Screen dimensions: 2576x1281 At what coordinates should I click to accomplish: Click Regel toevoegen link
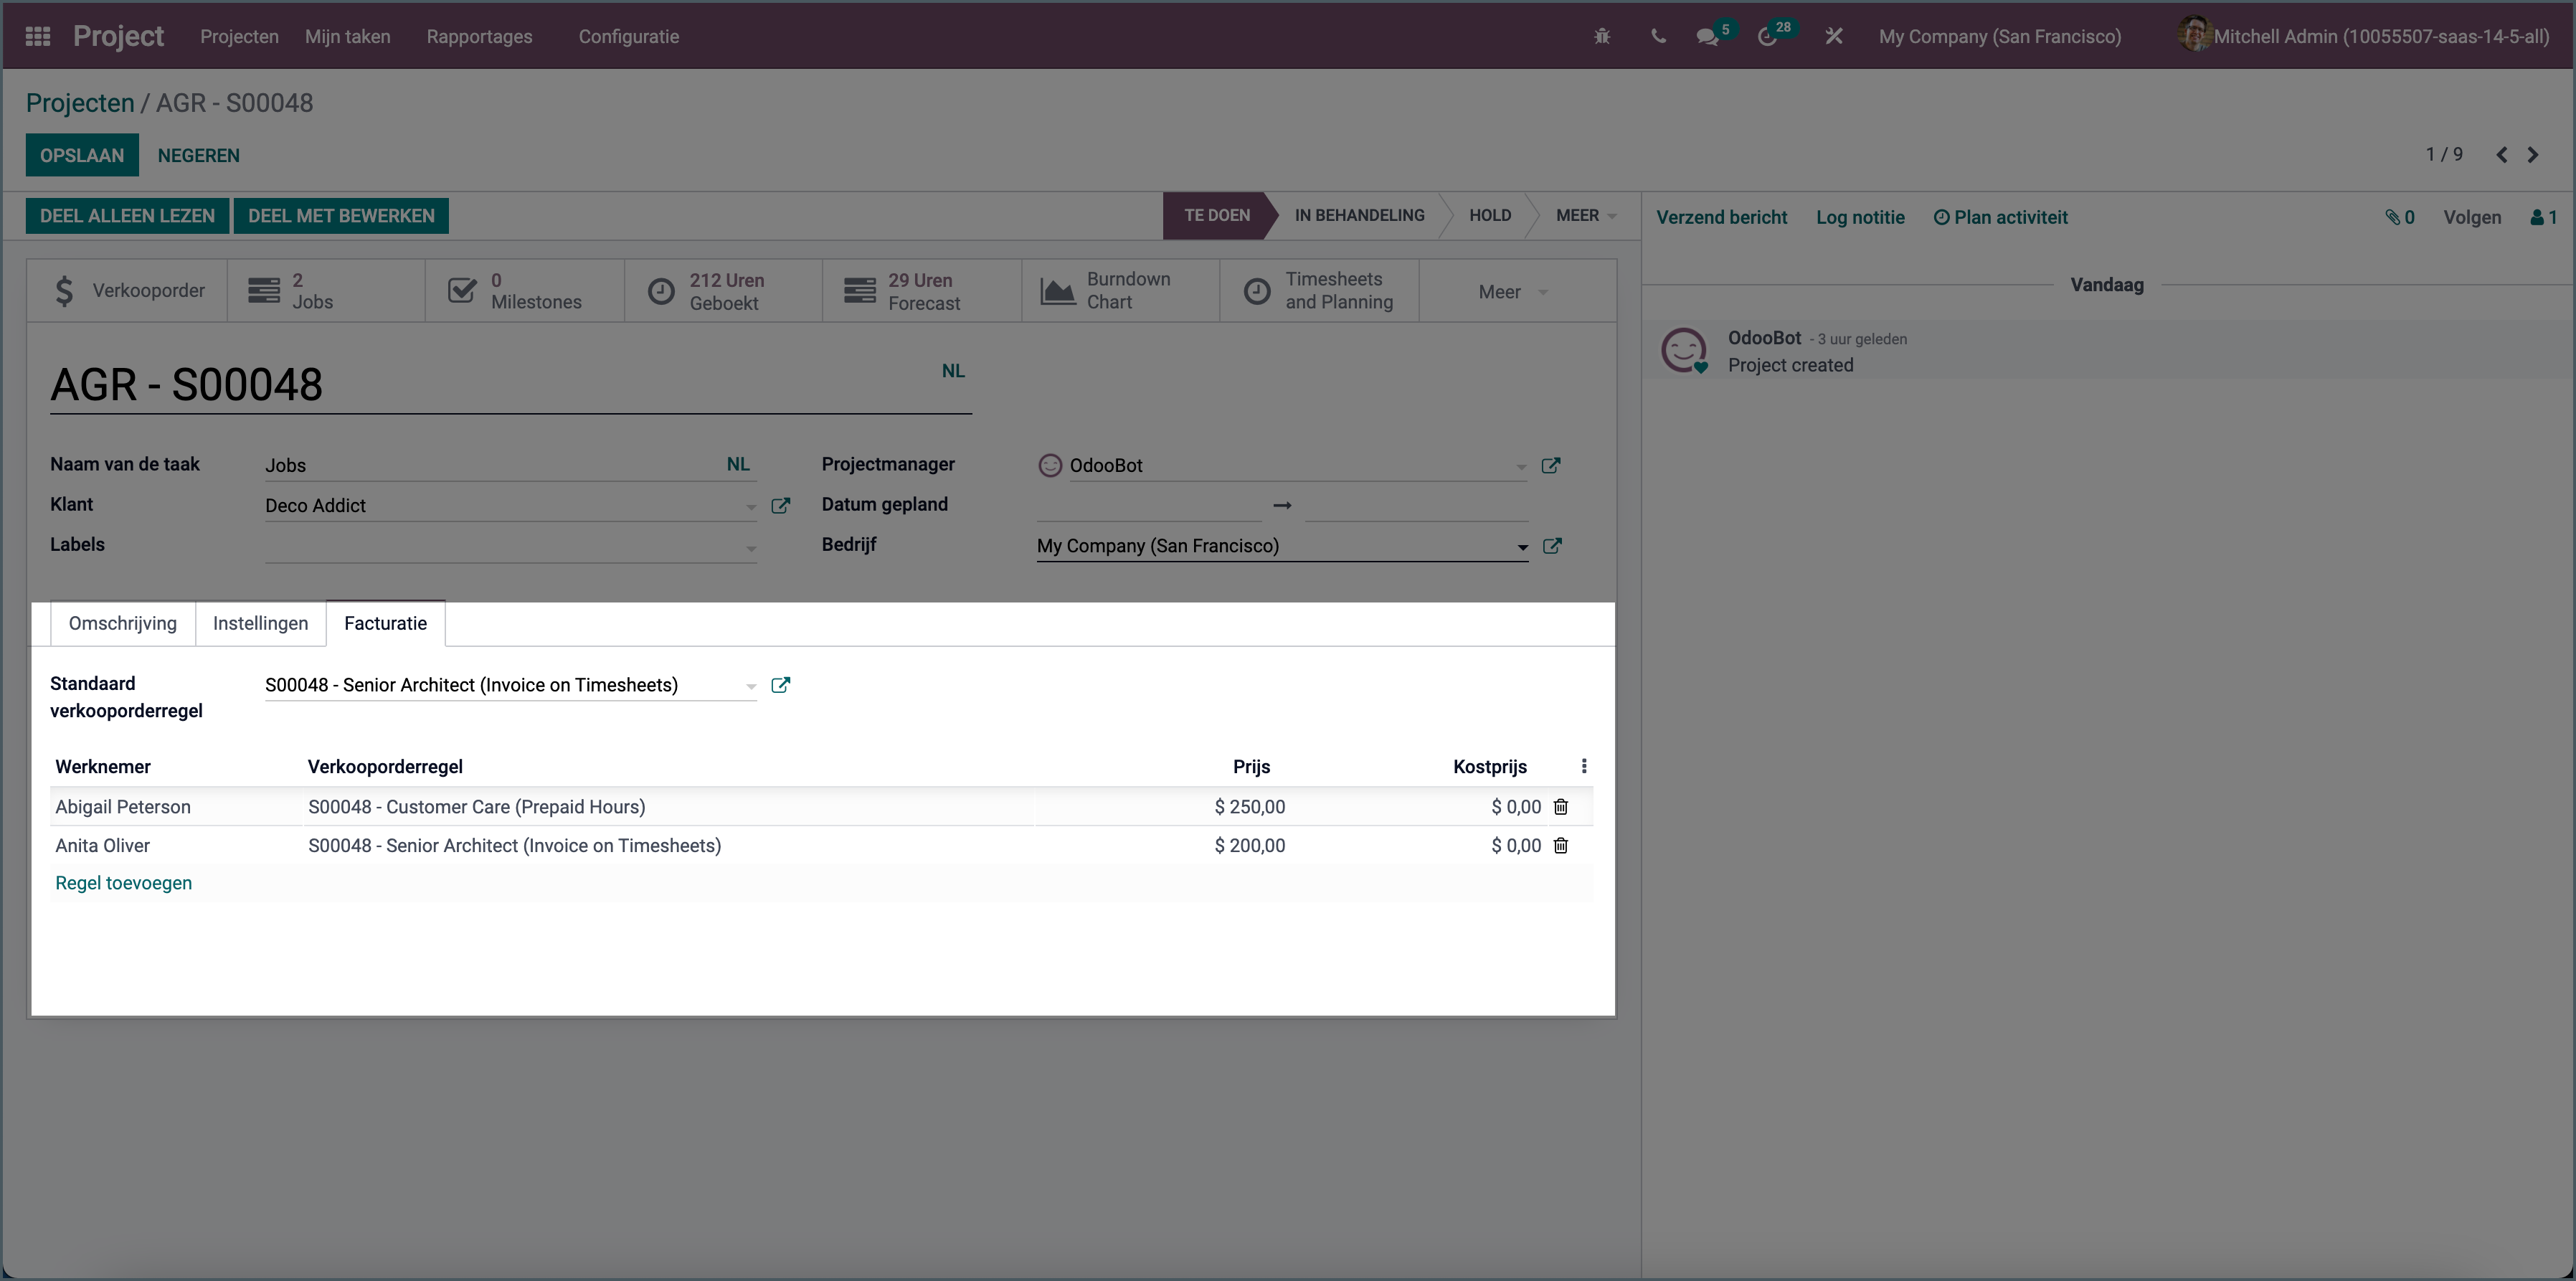coord(123,883)
